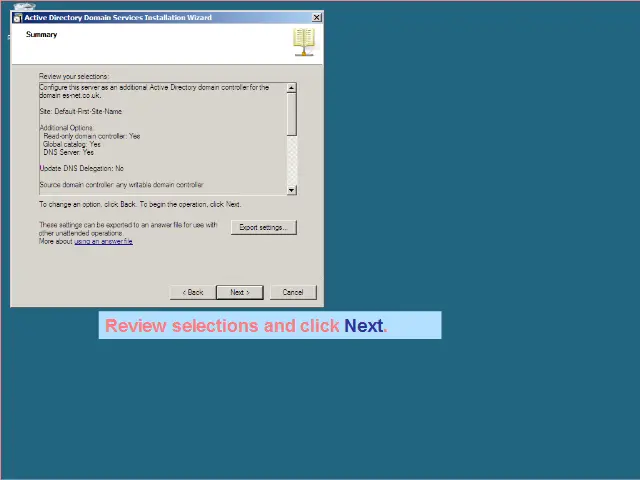Open Export settings dialog

(264, 227)
